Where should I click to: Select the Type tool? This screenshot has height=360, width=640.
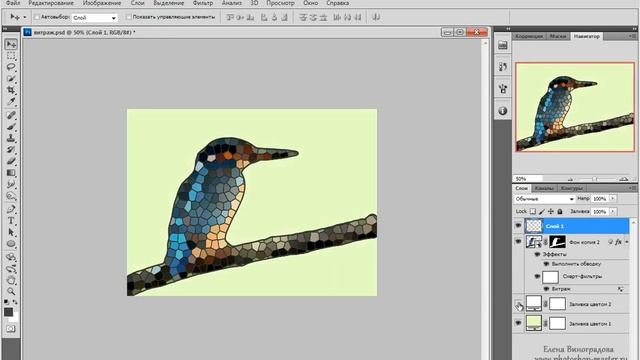coord(11,221)
